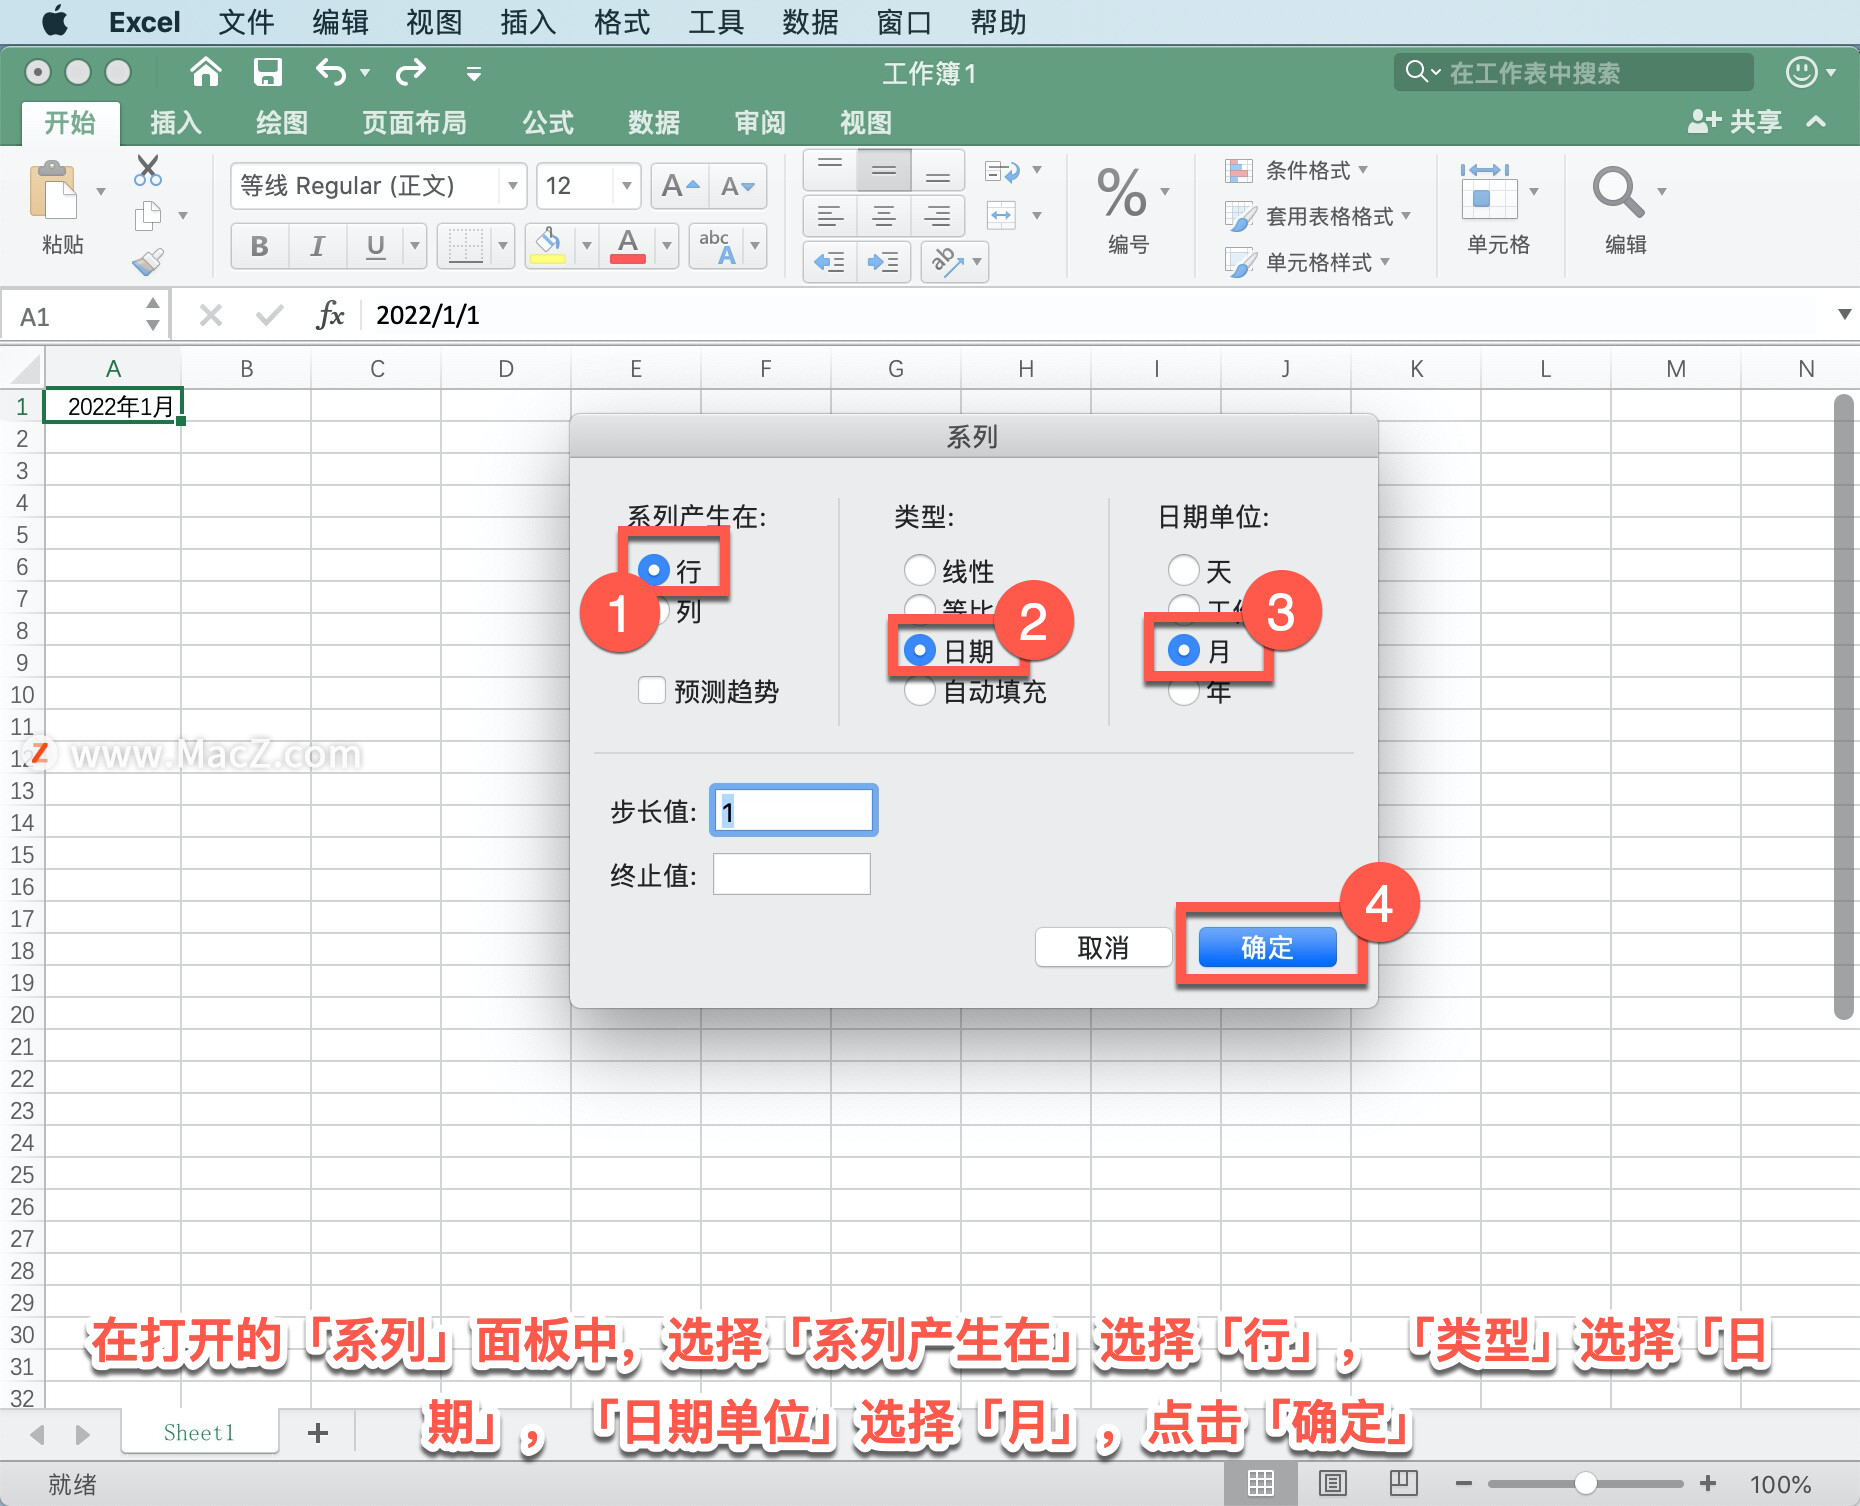Expand the 套用表格格式 dropdown
The width and height of the screenshot is (1860, 1506).
(1406, 216)
